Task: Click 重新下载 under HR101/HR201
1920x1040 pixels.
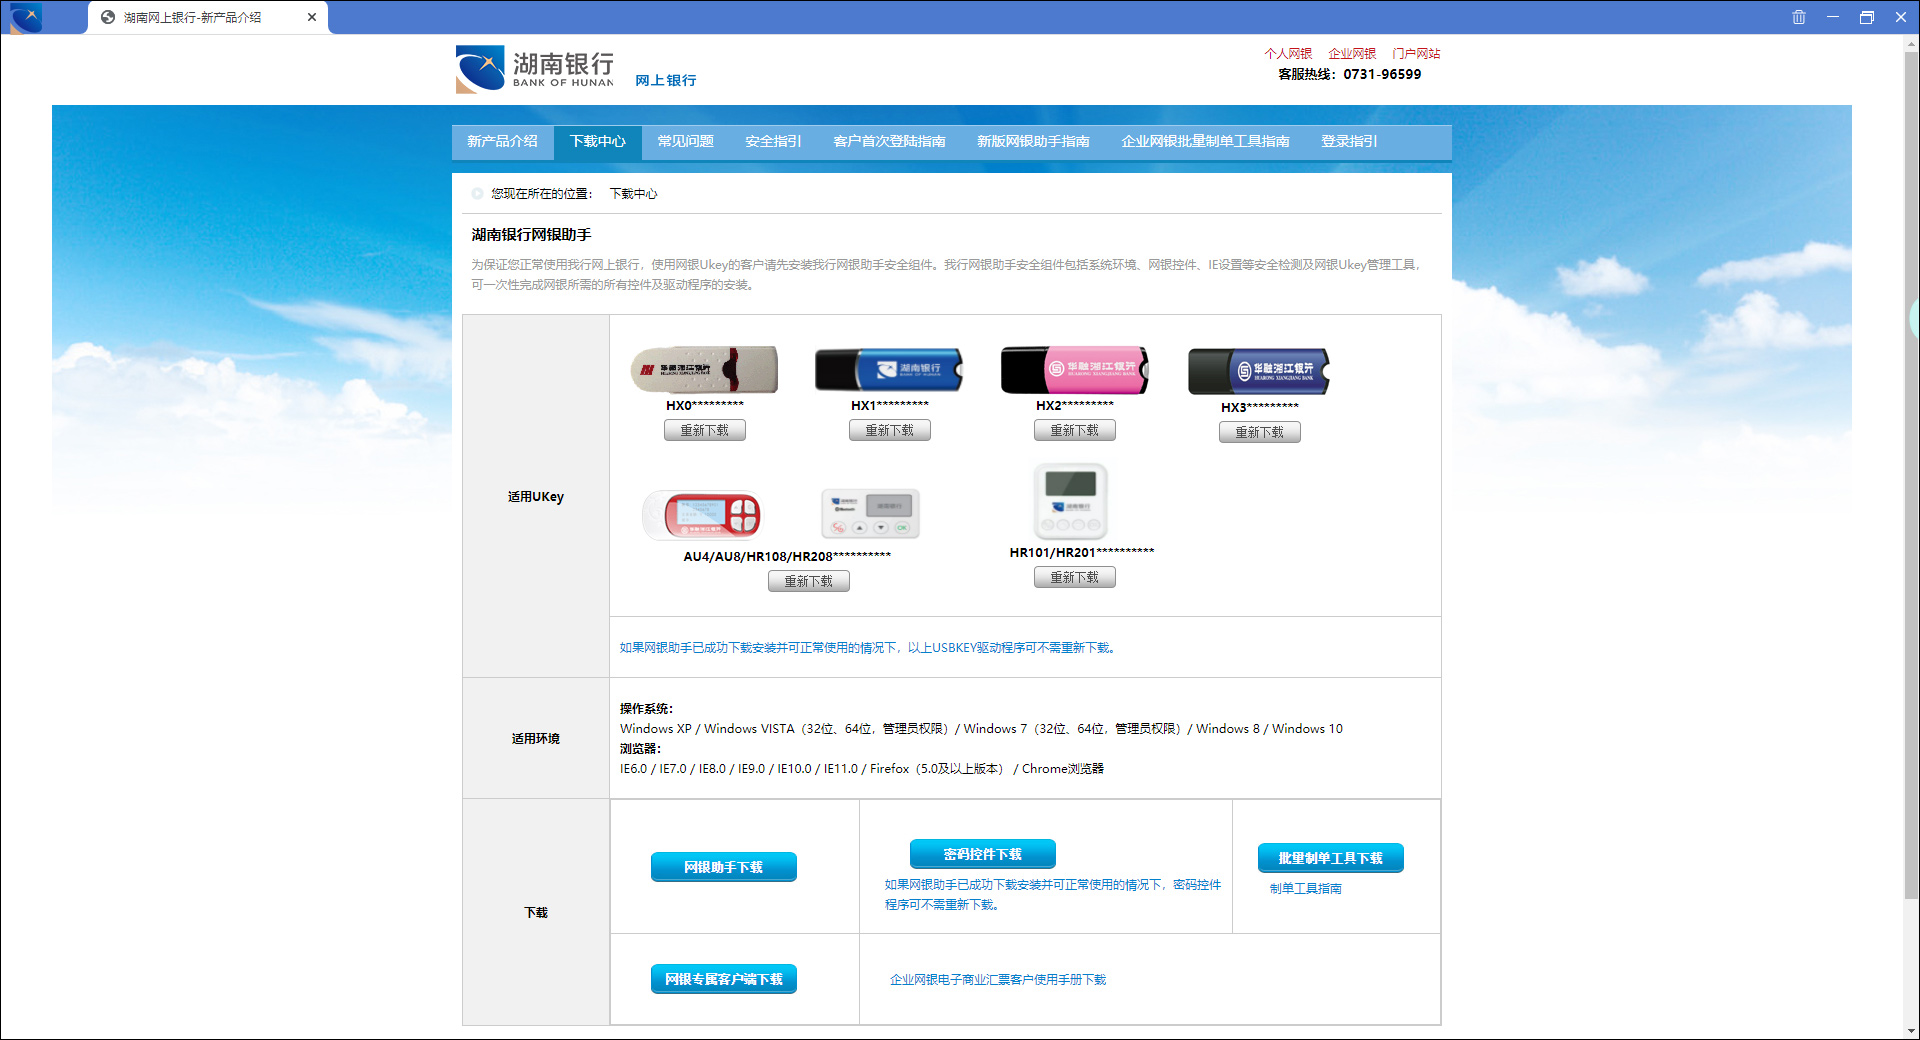Action: [x=1075, y=577]
